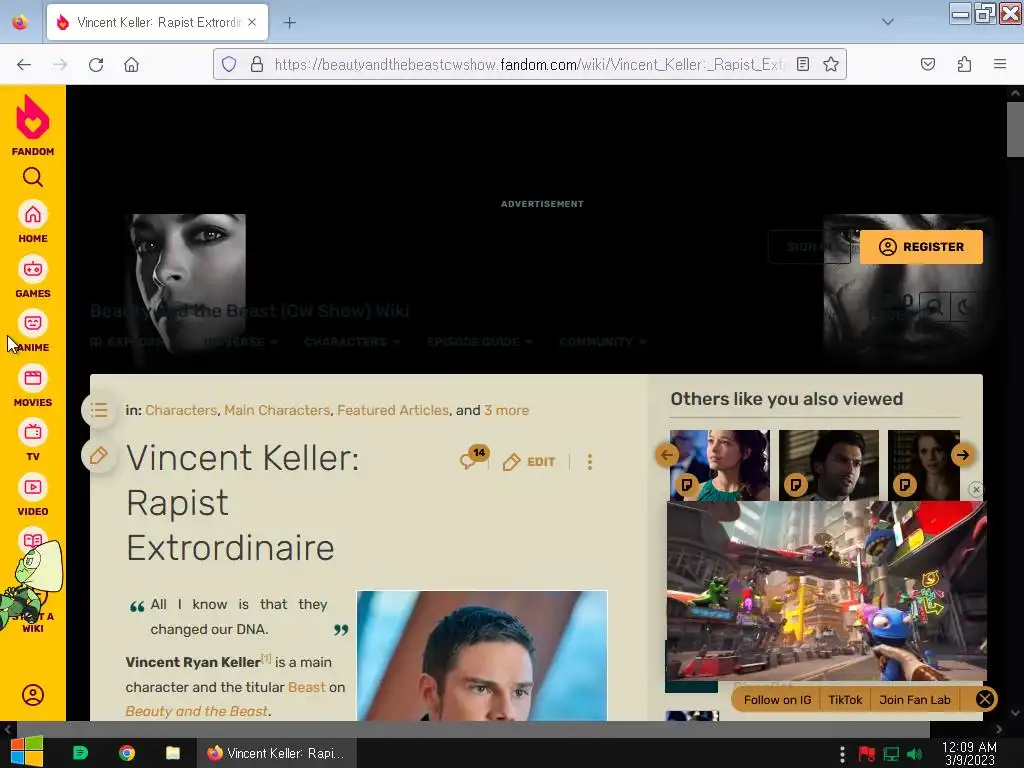Open the user profile icon in sidebar
The image size is (1024, 768).
33,695
